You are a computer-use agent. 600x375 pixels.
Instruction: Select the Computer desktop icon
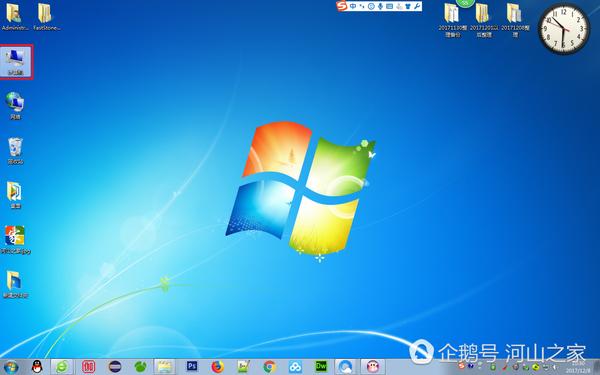click(15, 61)
